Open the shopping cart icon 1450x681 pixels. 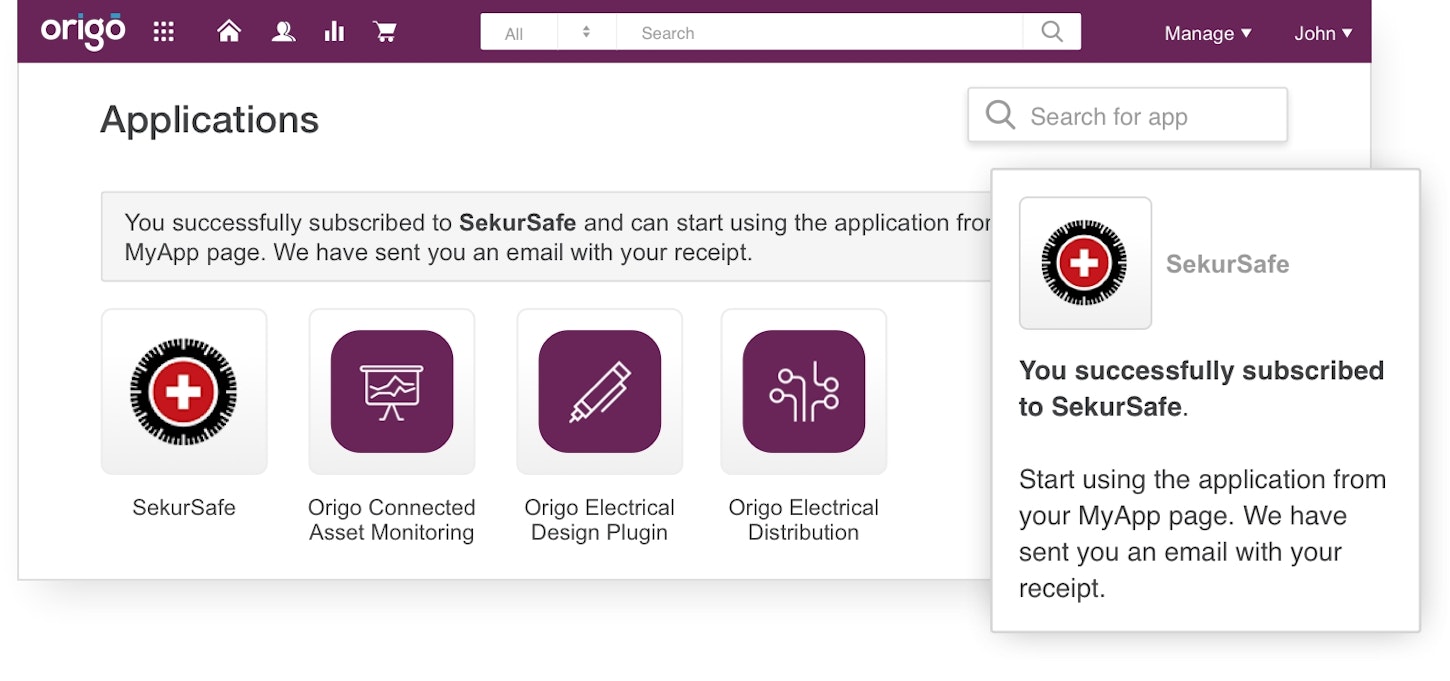point(384,32)
